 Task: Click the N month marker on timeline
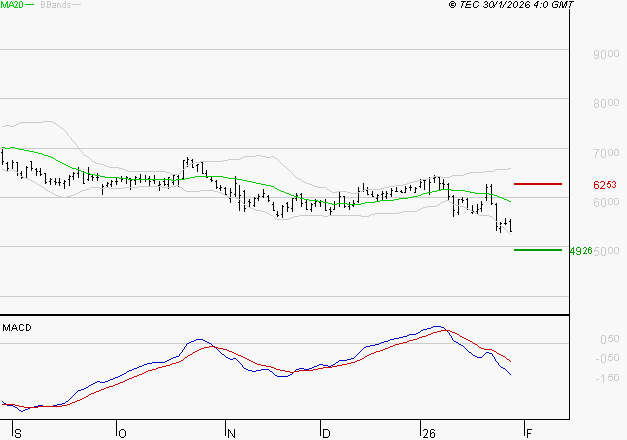230,433
